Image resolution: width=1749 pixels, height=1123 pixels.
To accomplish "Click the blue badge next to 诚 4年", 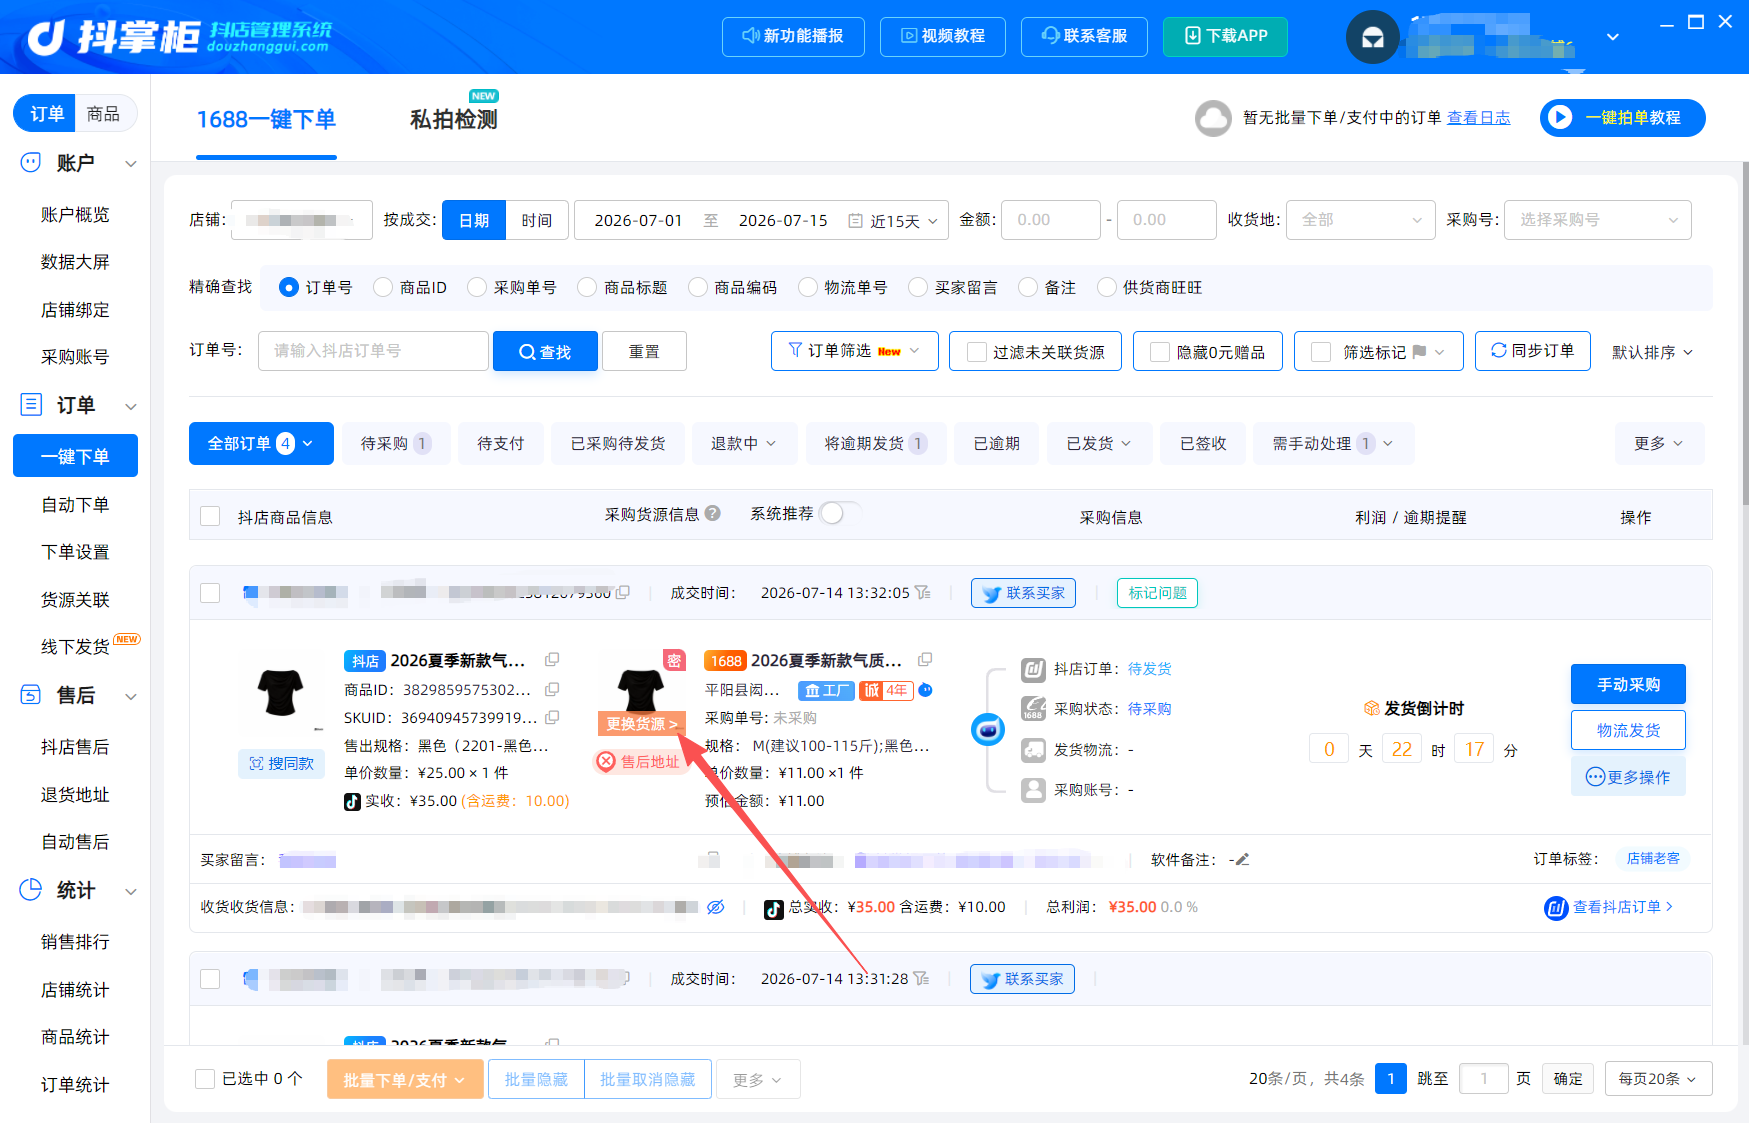I will point(925,690).
